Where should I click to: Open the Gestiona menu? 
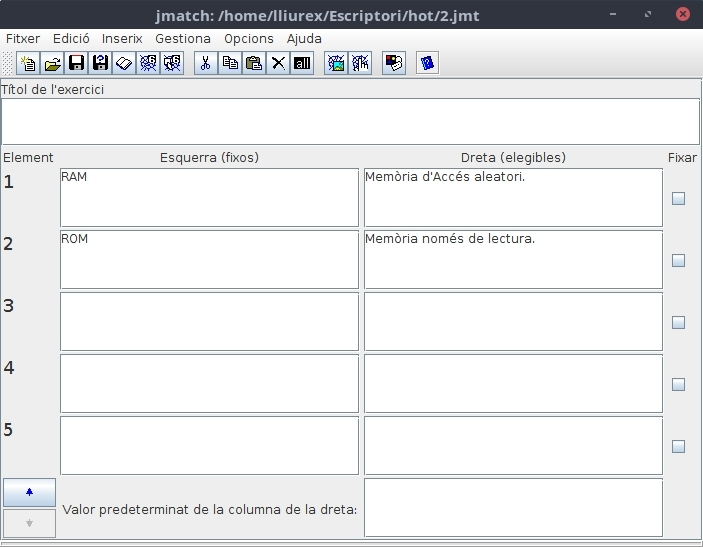(183, 38)
